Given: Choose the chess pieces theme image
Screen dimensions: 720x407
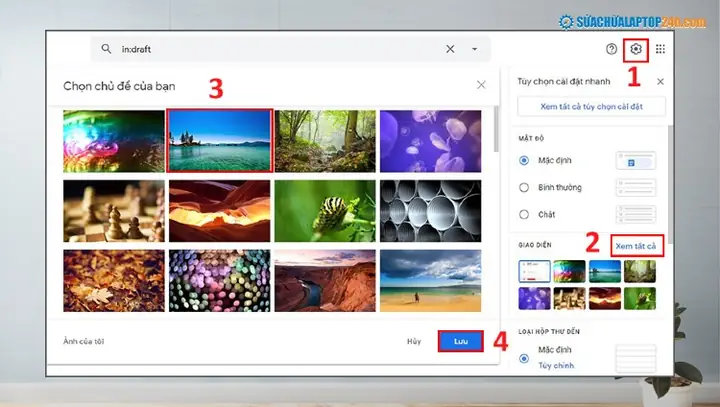Looking at the screenshot, I should point(114,211).
